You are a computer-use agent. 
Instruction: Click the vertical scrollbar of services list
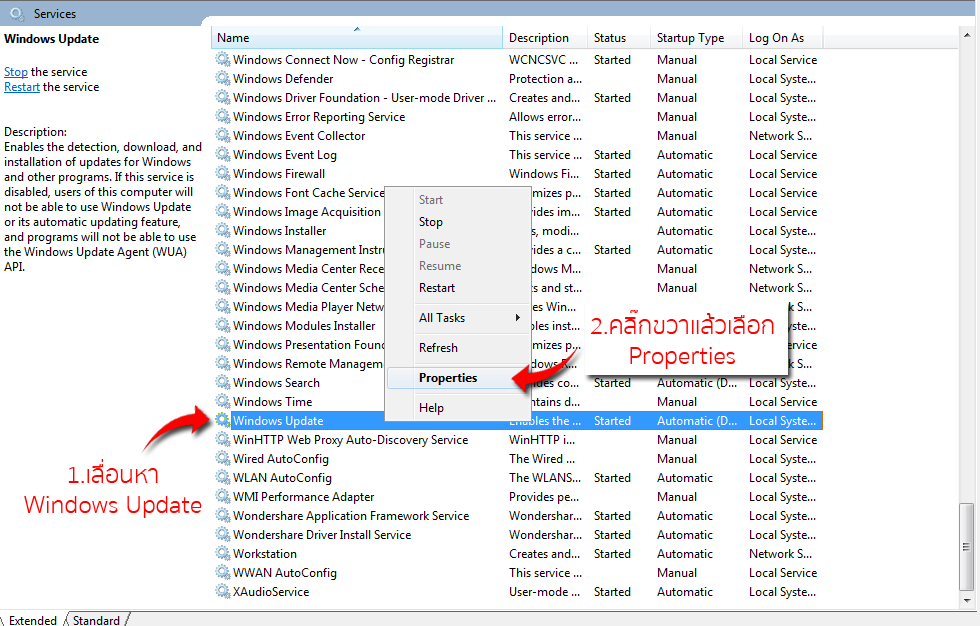(x=966, y=300)
